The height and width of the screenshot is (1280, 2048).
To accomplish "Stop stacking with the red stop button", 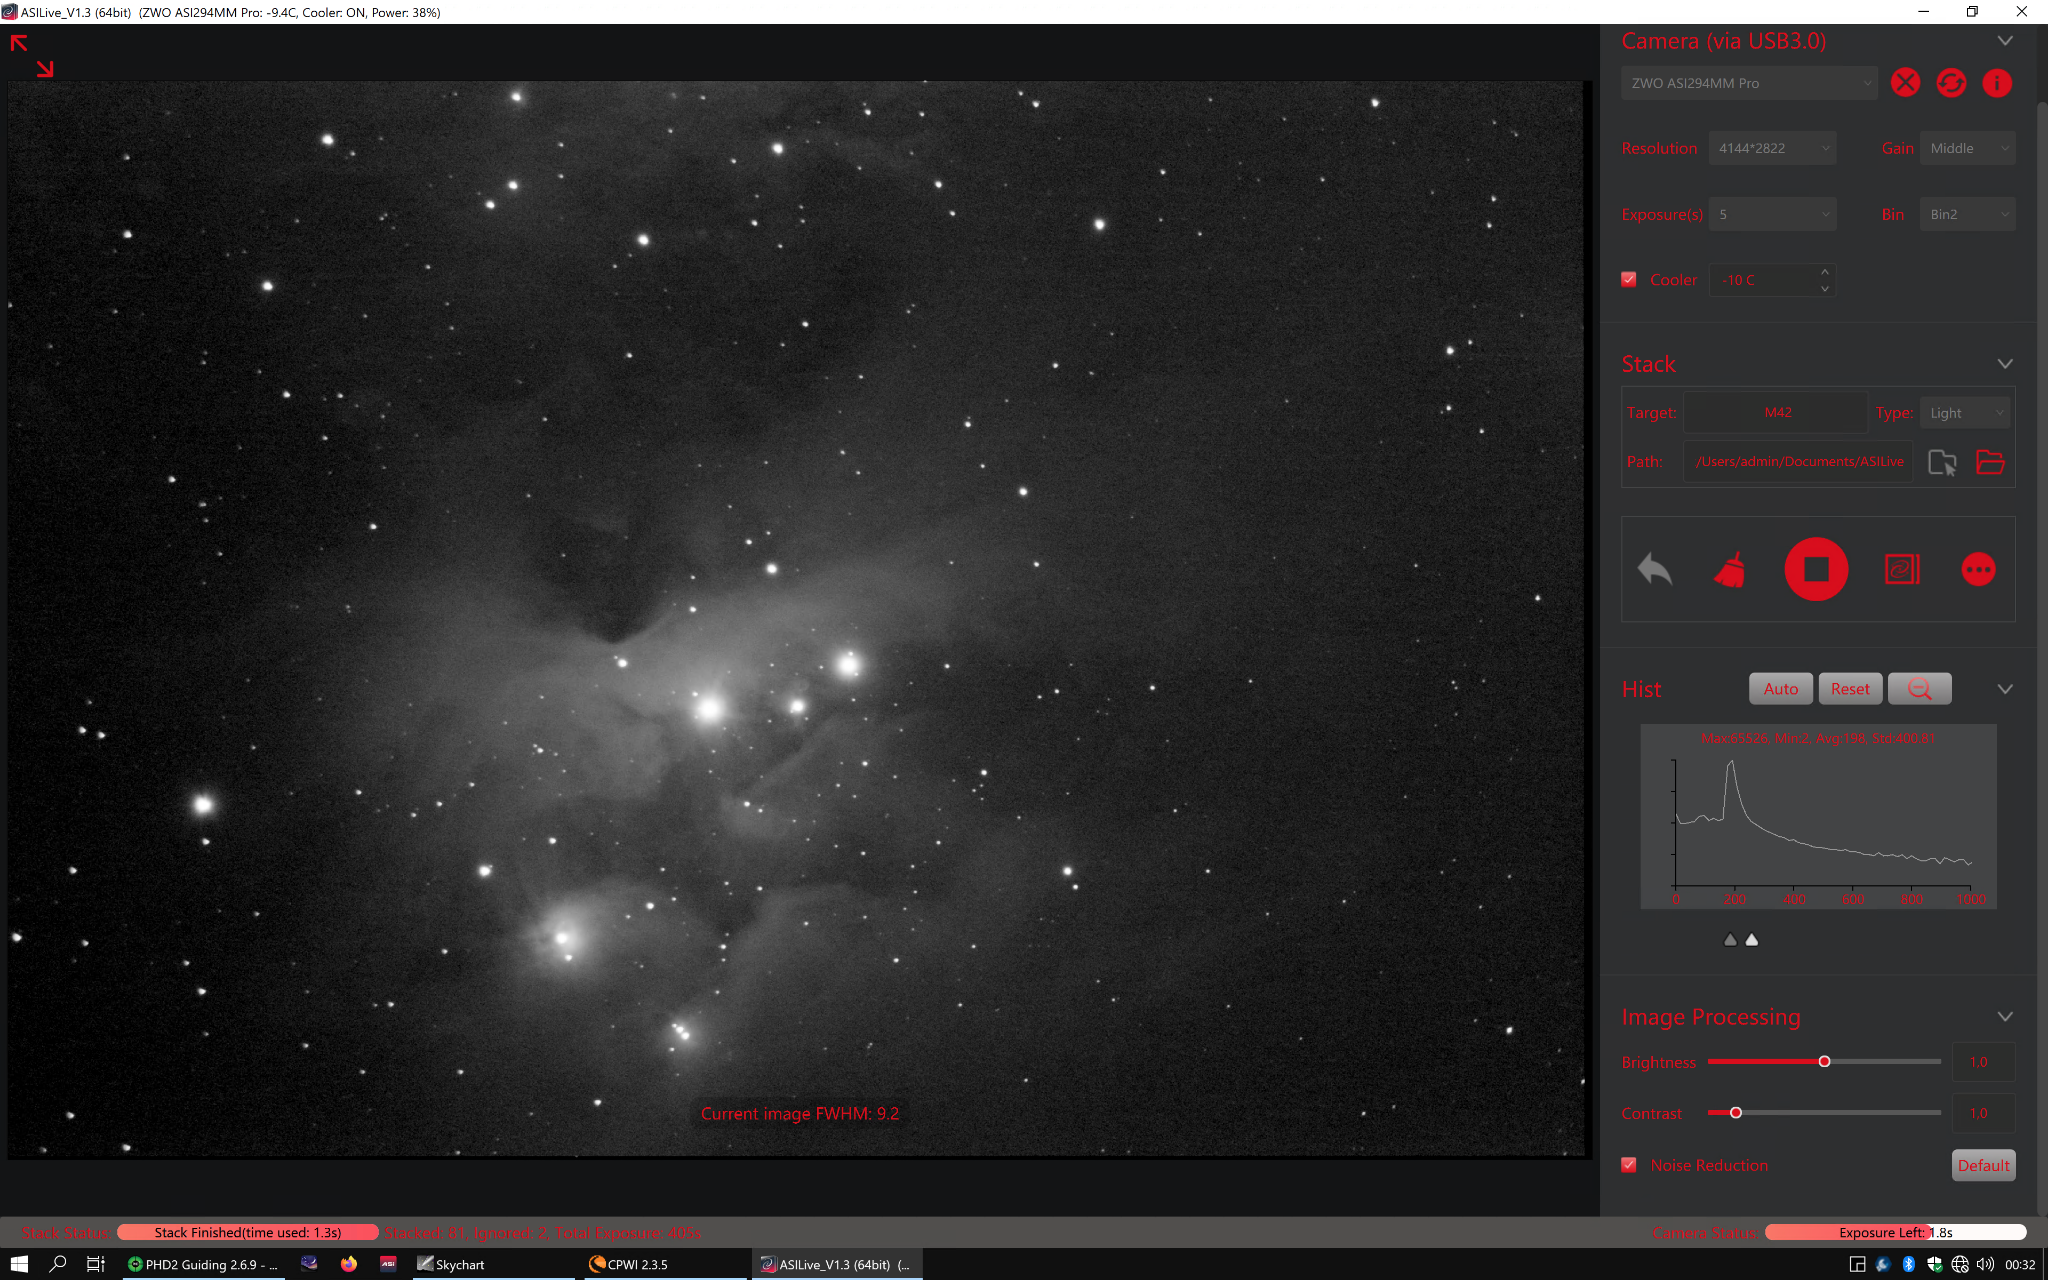I will [x=1816, y=570].
